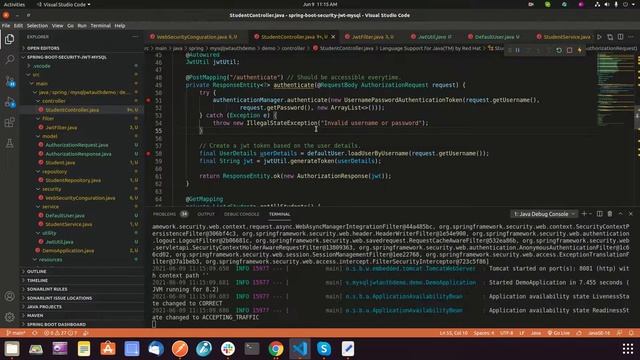640x360 pixels.
Task: Open changes compare icon in editor title
Action: pyautogui.click(x=610, y=37)
